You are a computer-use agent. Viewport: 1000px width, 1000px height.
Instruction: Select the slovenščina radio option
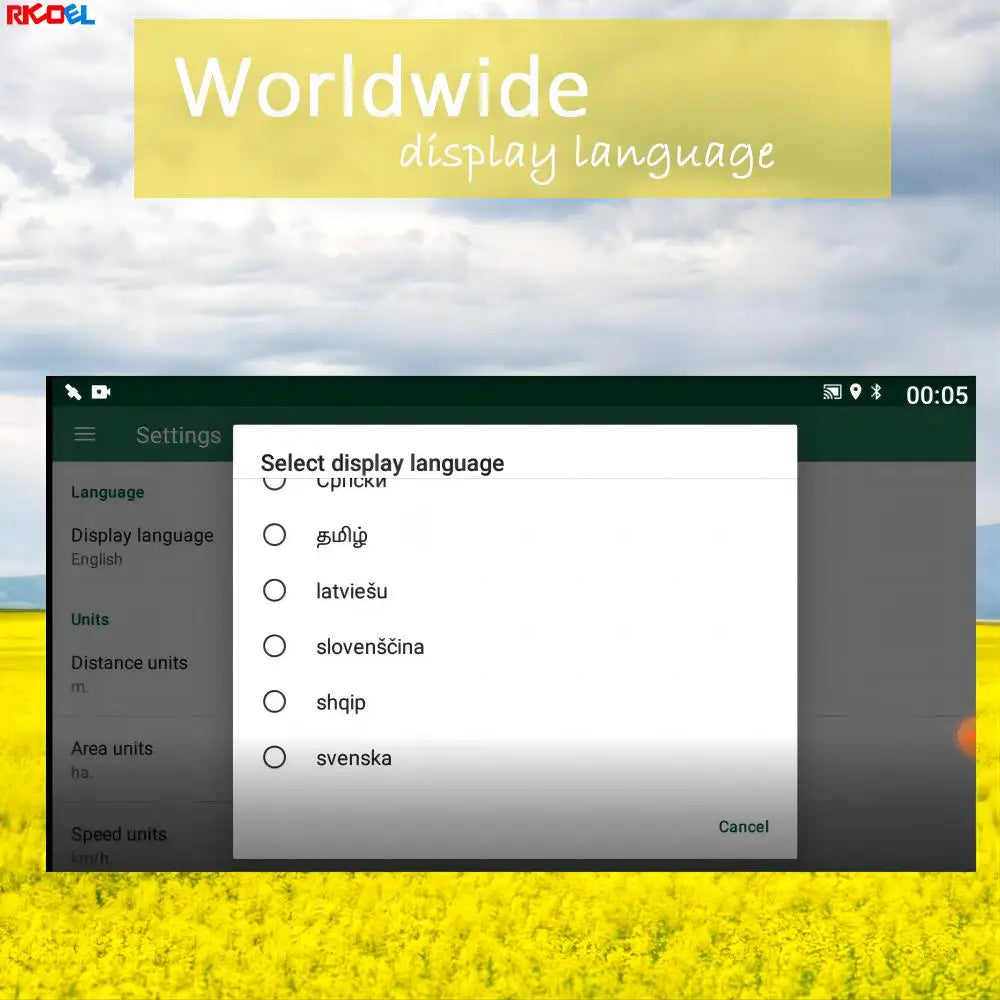[274, 646]
